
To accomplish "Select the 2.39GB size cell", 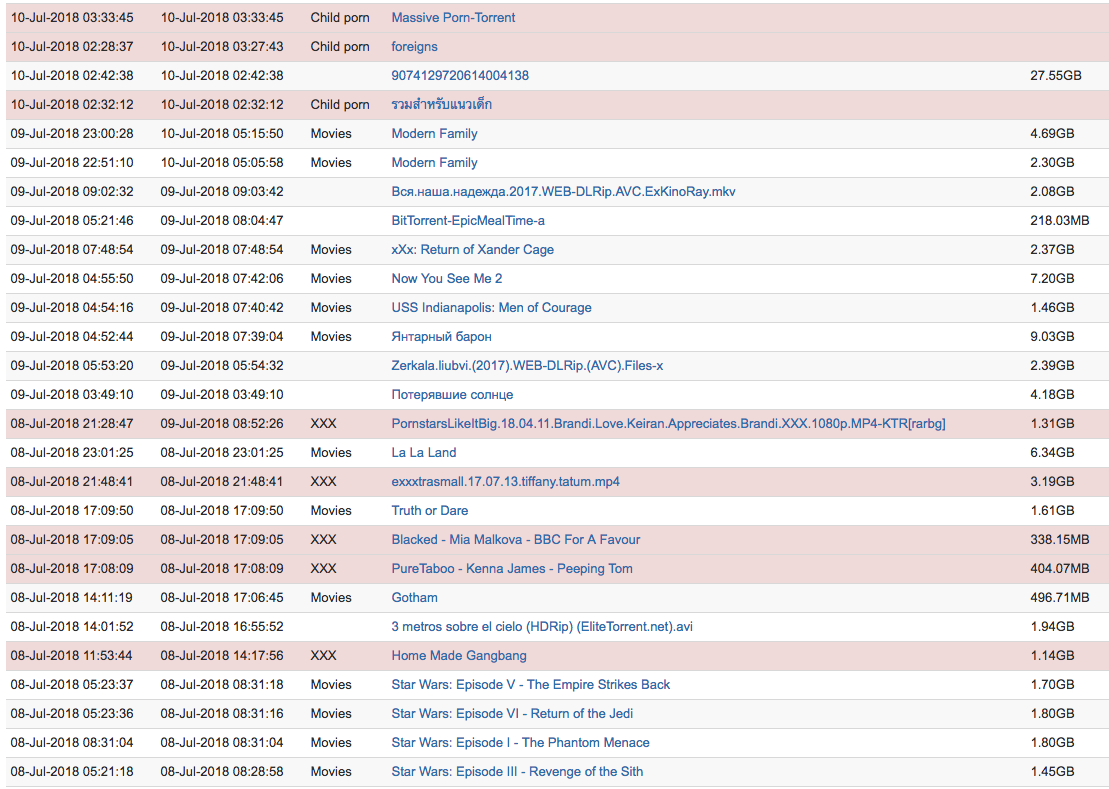I will tap(1052, 366).
